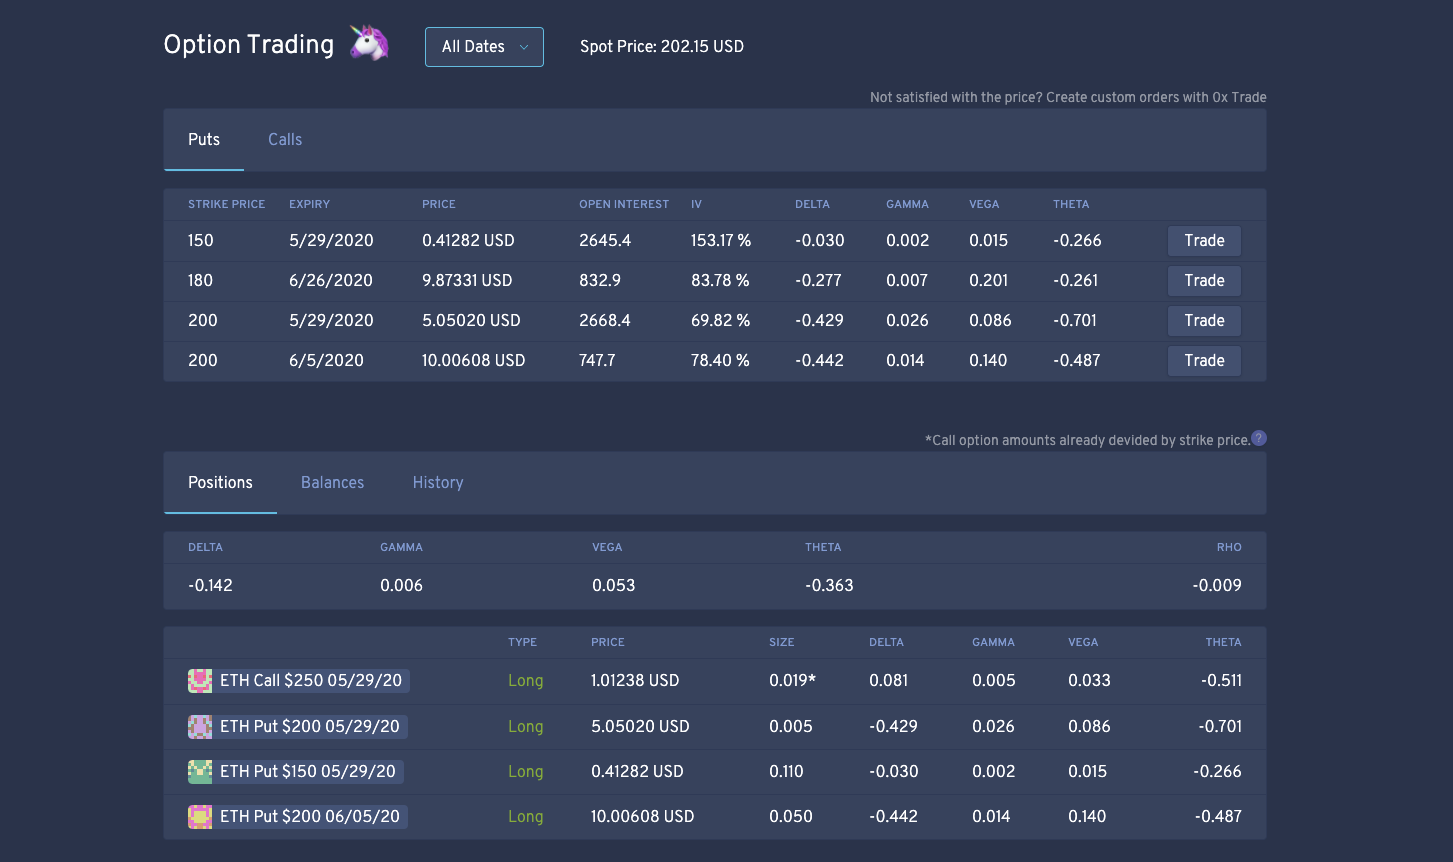1453x862 pixels.
Task: Click the open interest 2668.4 value
Action: pos(605,321)
